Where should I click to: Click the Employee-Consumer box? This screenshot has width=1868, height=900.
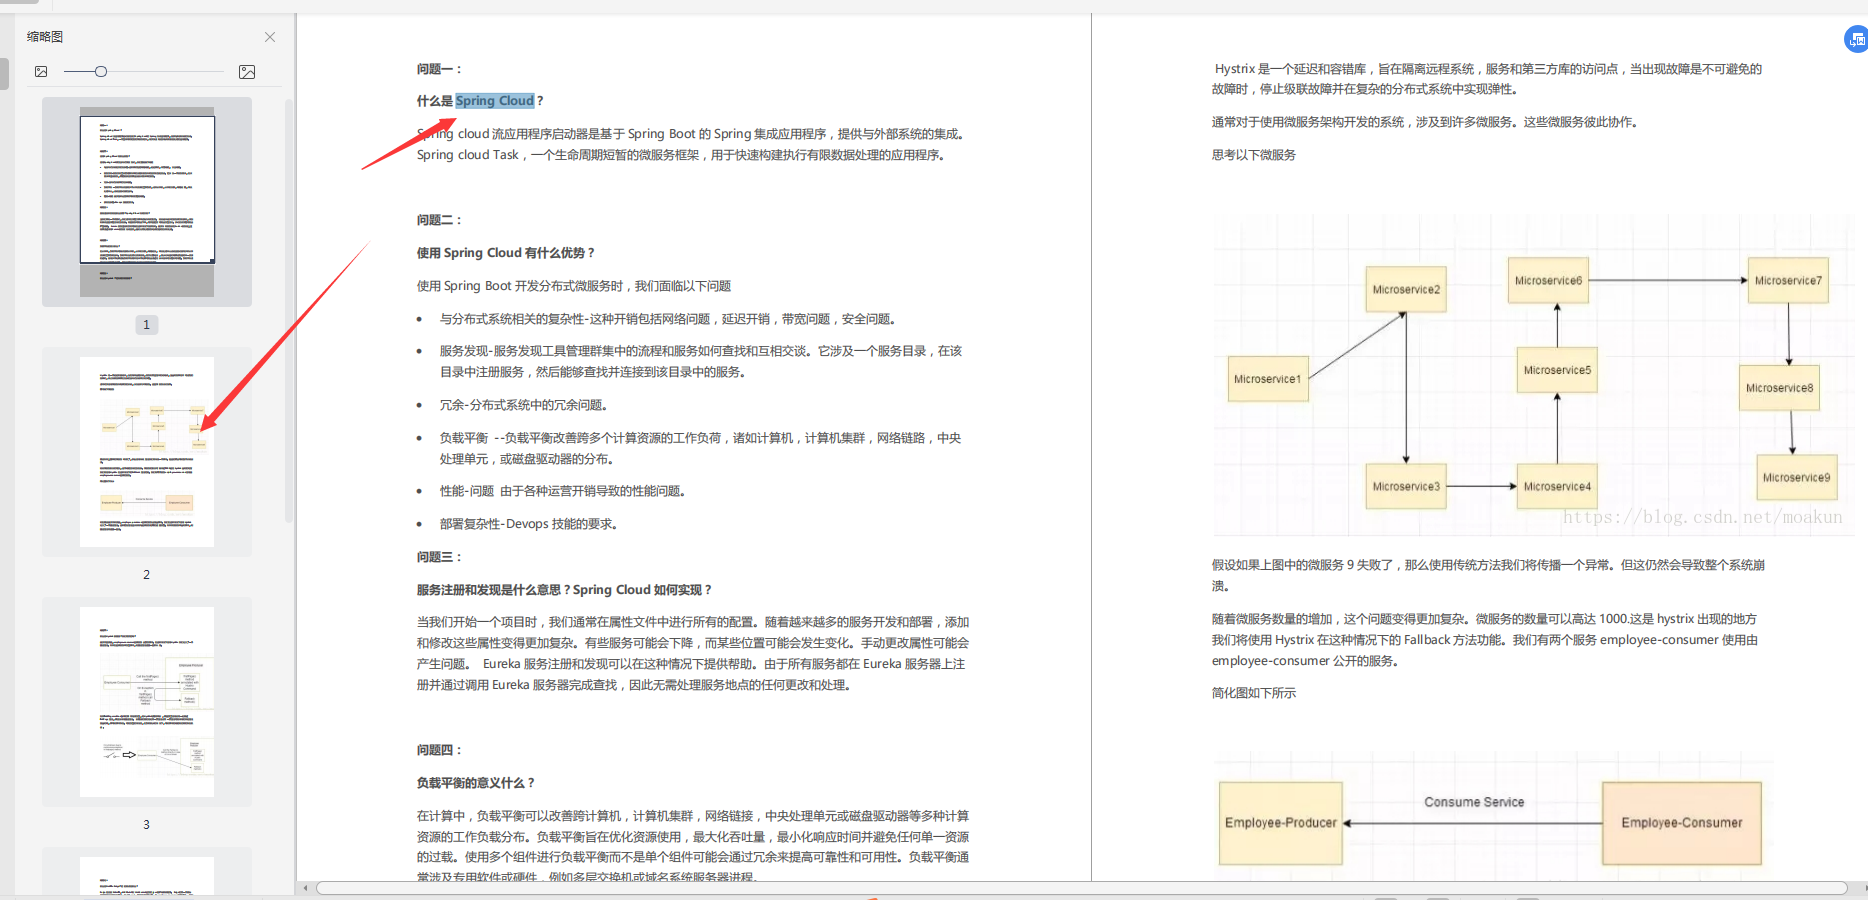point(1682,823)
